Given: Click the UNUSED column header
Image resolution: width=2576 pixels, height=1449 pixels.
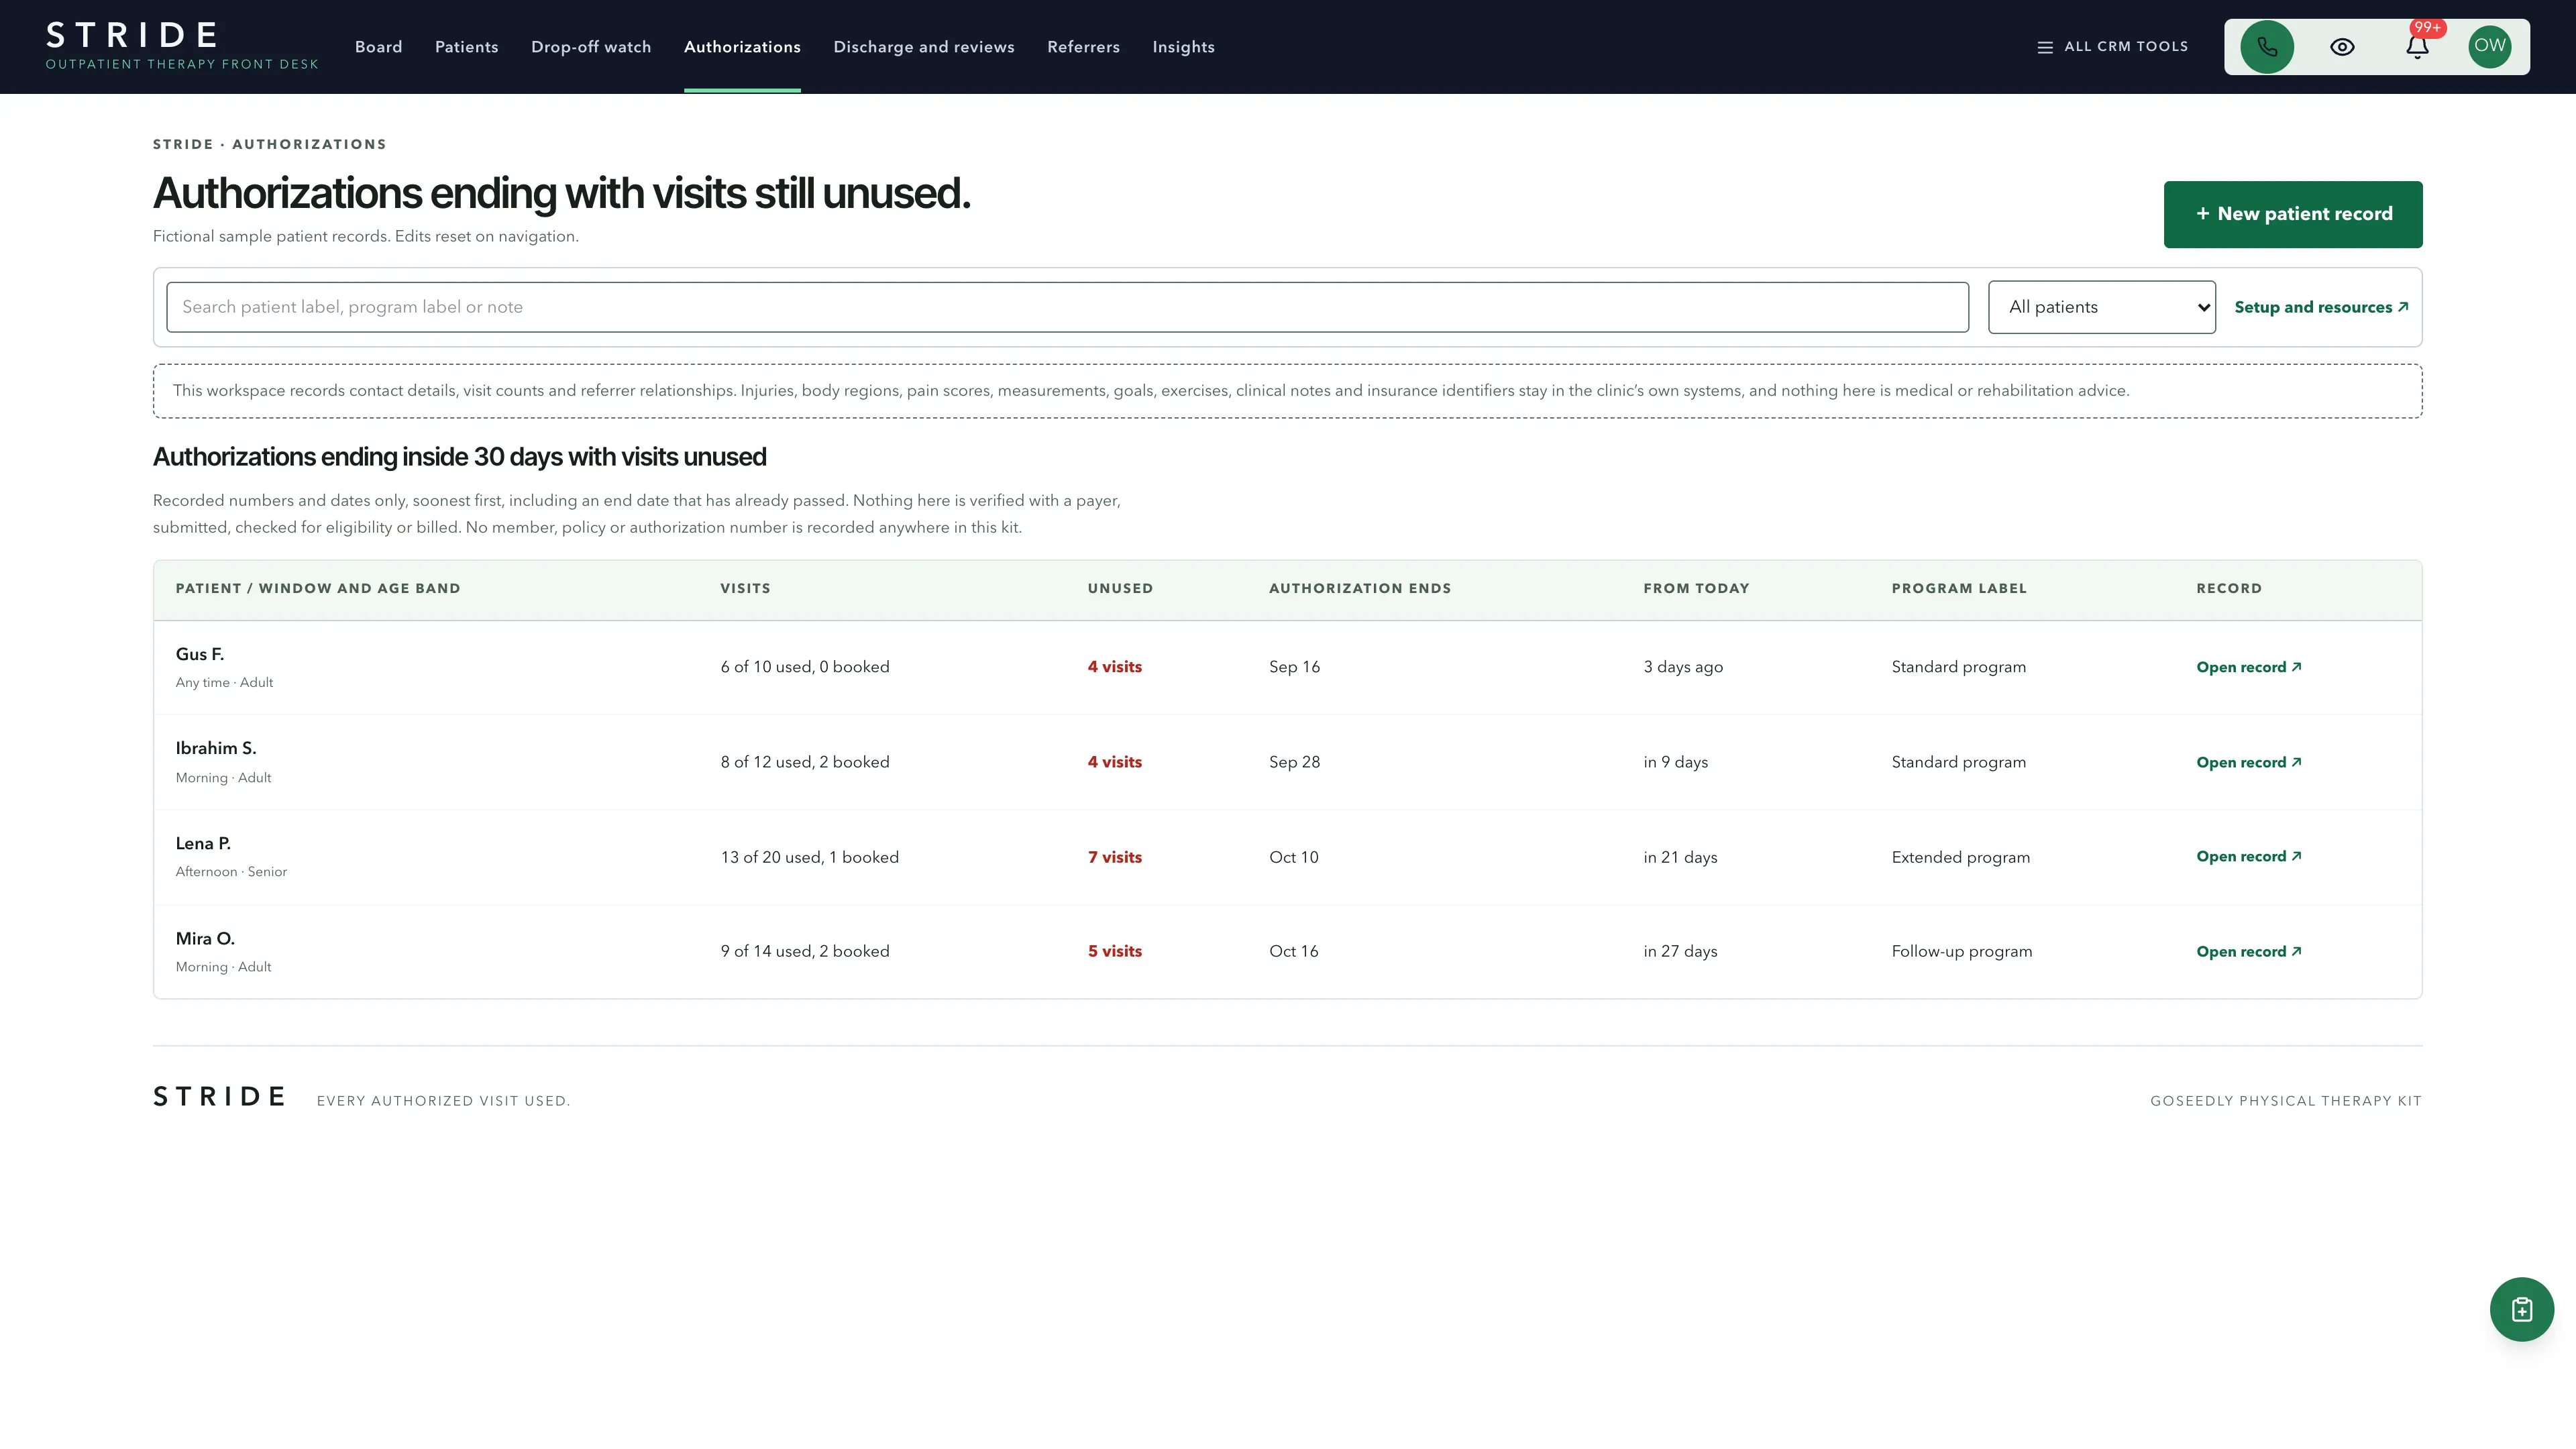Looking at the screenshot, I should 1120,588.
